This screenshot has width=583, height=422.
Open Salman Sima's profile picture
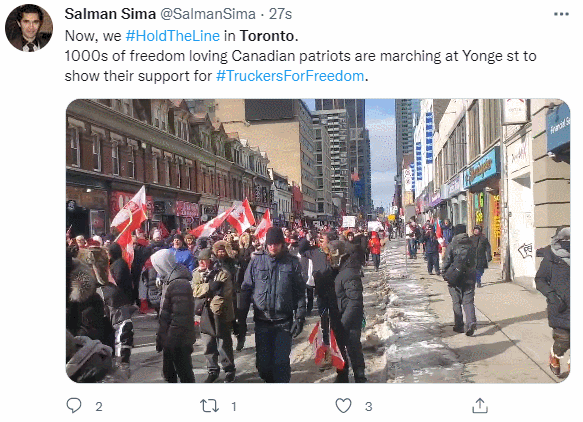(29, 28)
